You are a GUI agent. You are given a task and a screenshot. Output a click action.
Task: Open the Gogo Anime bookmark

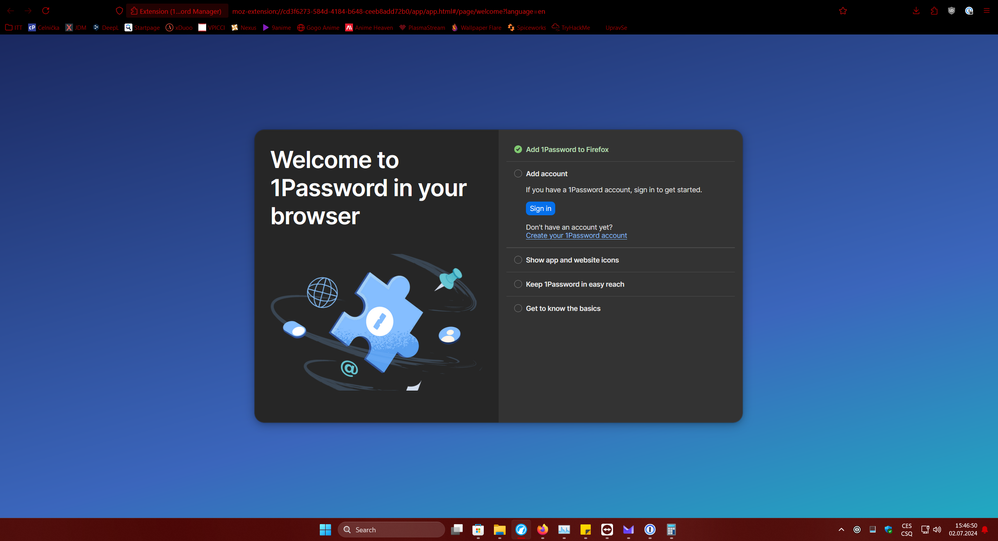tap(318, 28)
